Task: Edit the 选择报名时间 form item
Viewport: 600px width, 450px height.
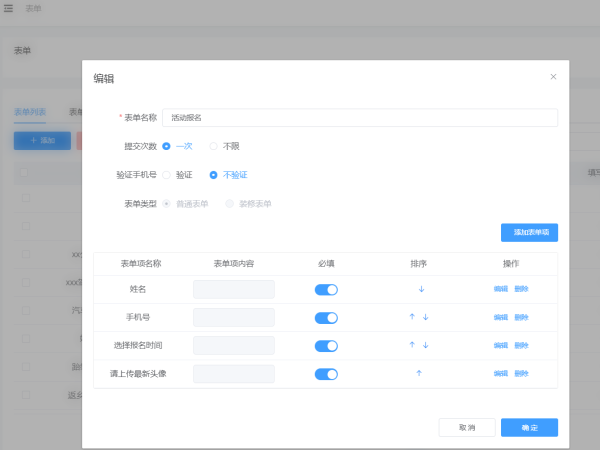Action: [x=501, y=345]
